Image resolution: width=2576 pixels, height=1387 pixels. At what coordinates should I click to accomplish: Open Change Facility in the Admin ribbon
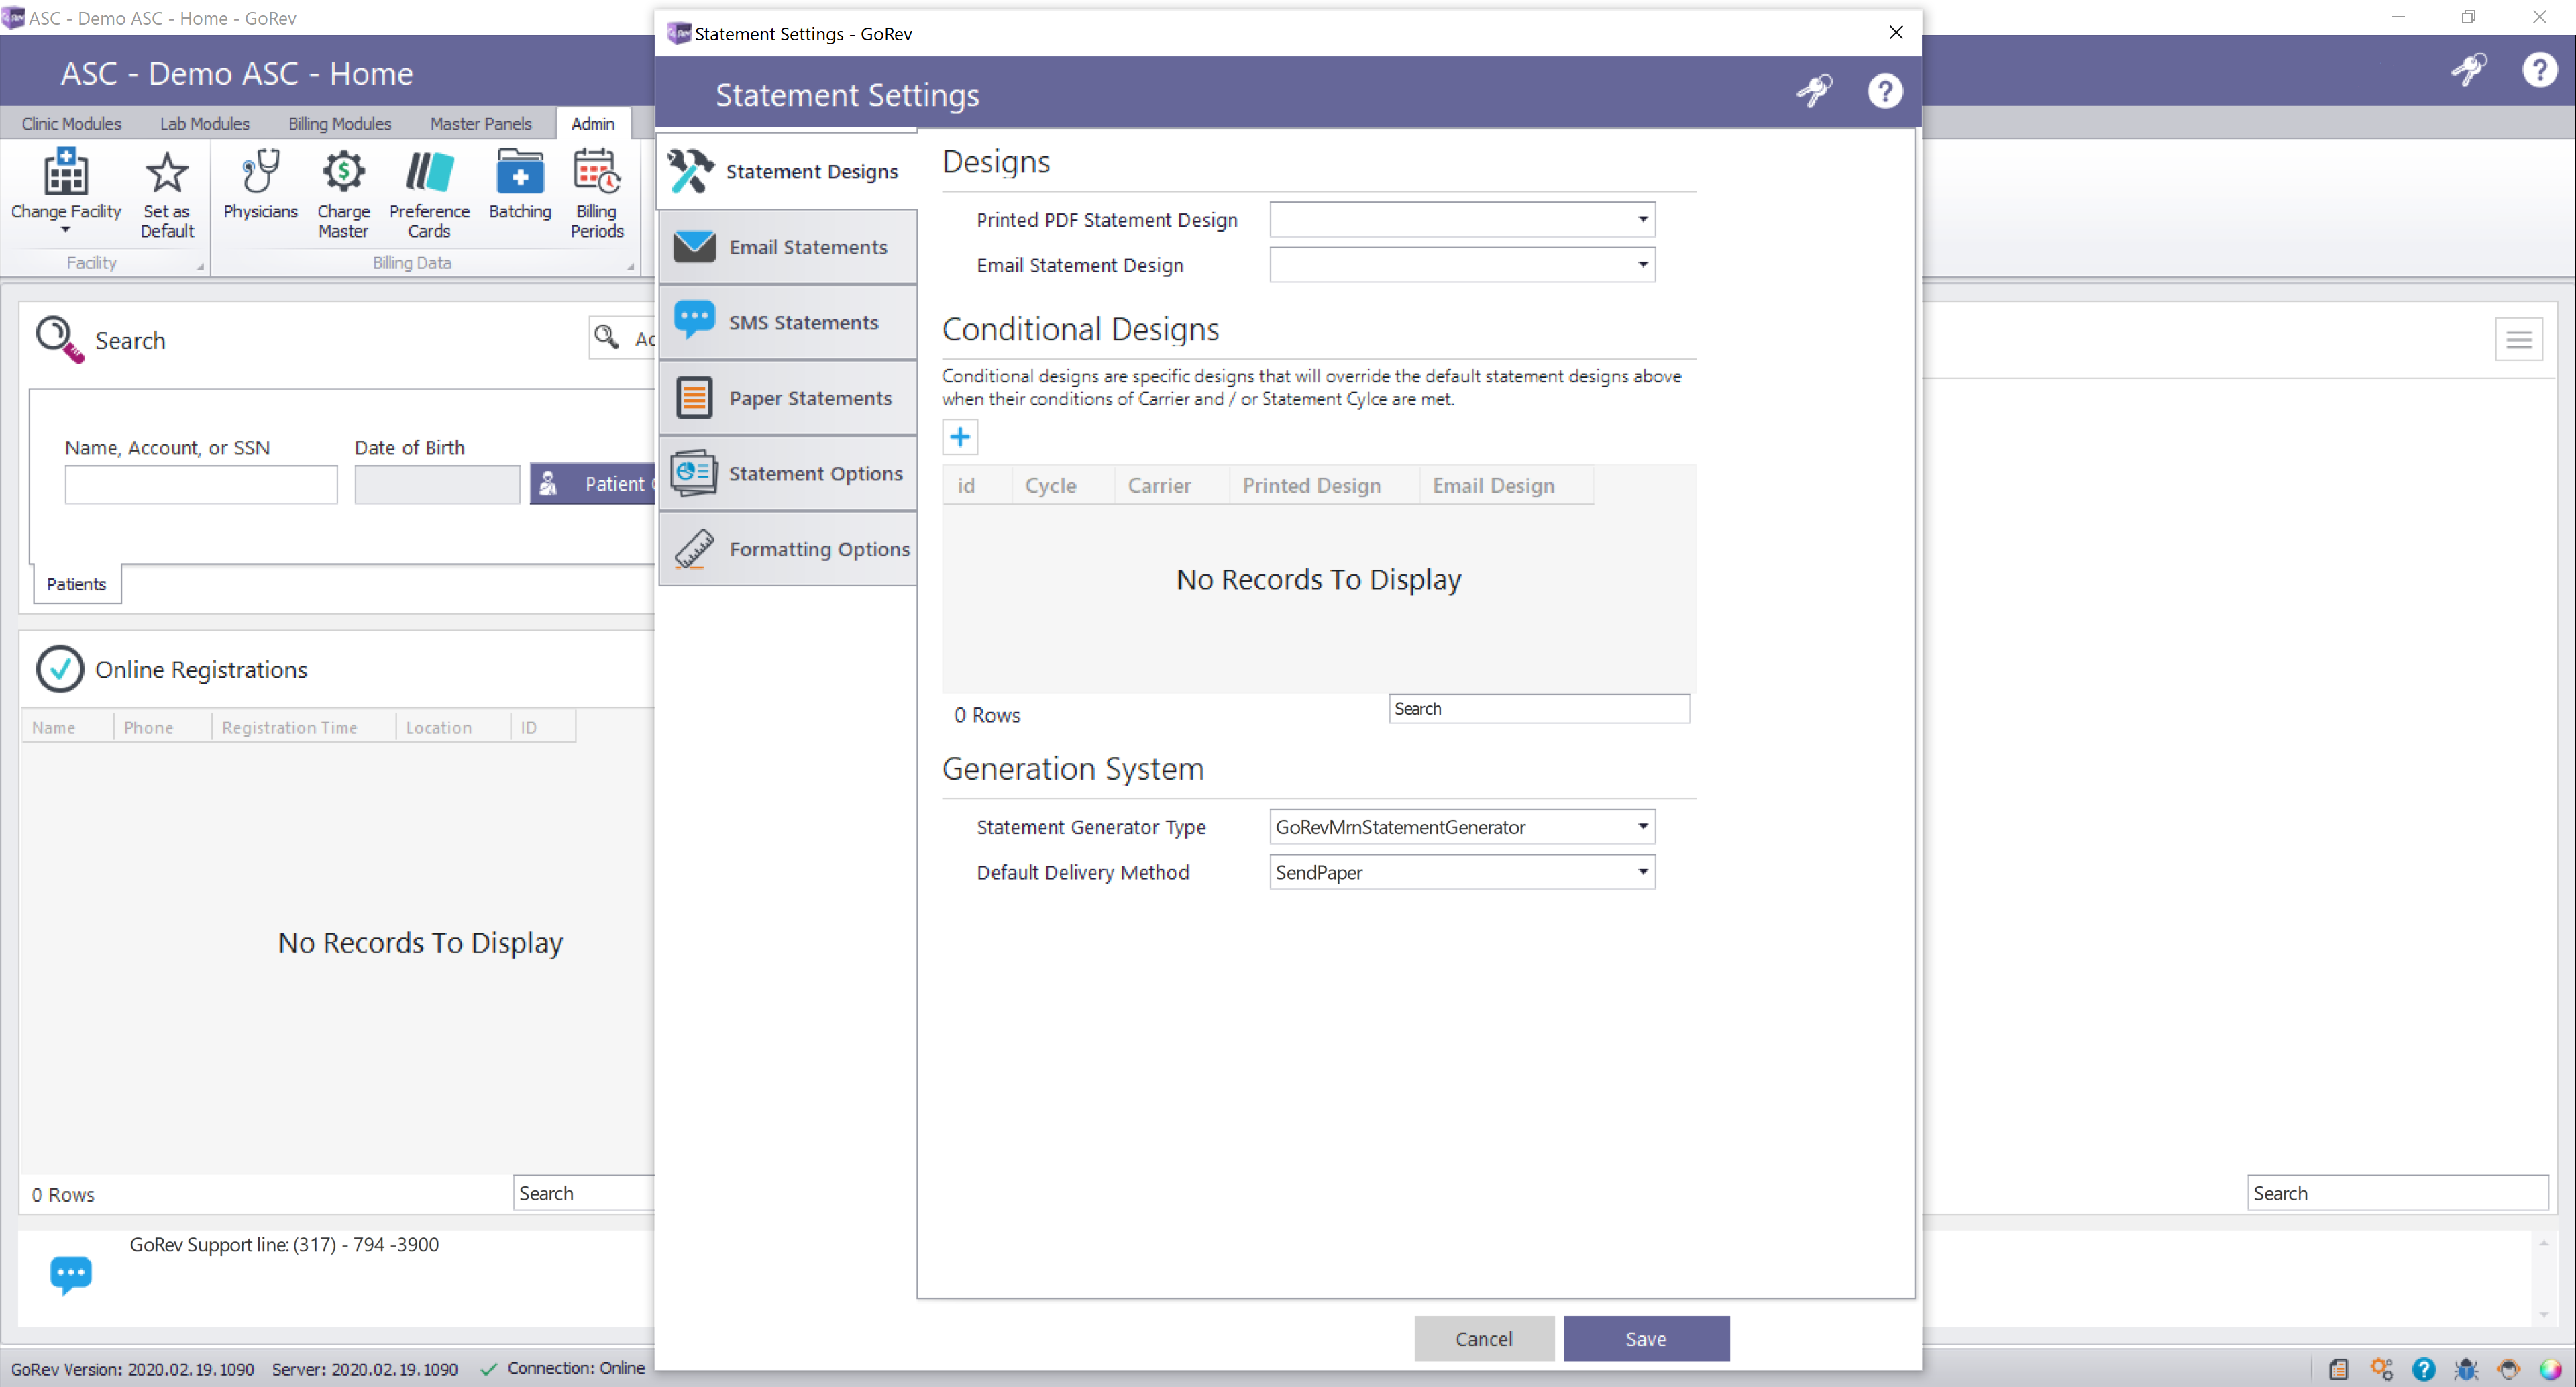[66, 192]
